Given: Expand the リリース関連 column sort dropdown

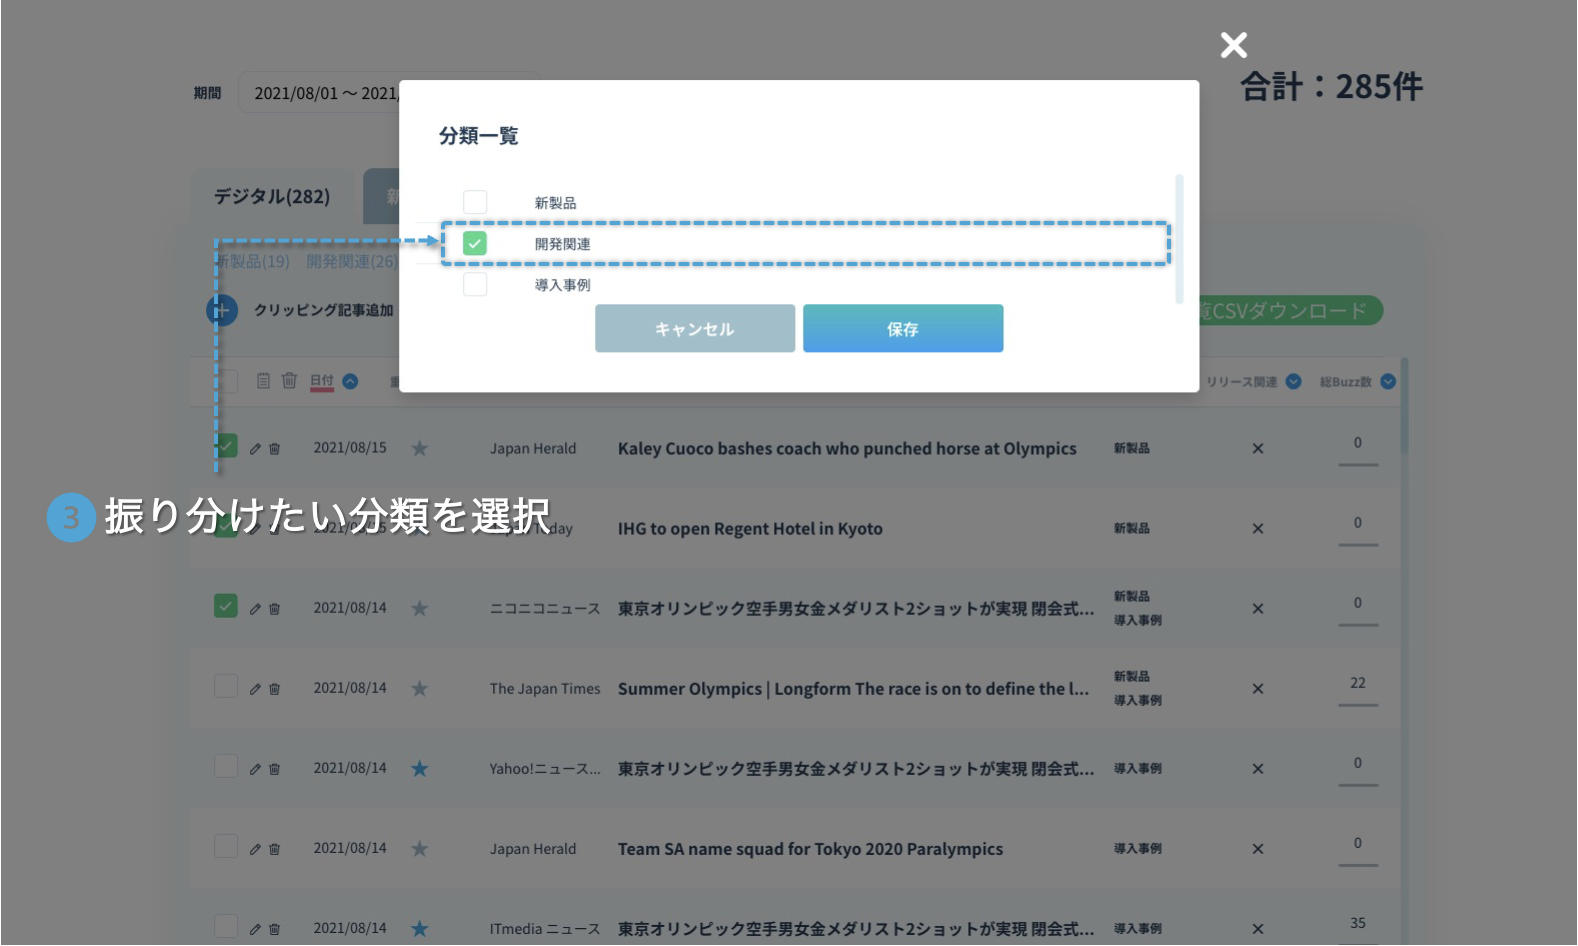Looking at the screenshot, I should 1293,382.
